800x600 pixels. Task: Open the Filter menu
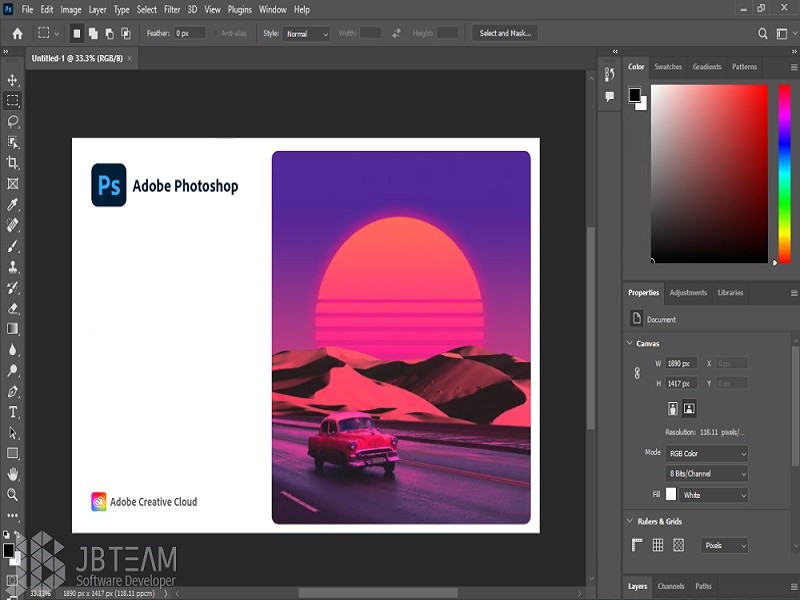(x=172, y=10)
